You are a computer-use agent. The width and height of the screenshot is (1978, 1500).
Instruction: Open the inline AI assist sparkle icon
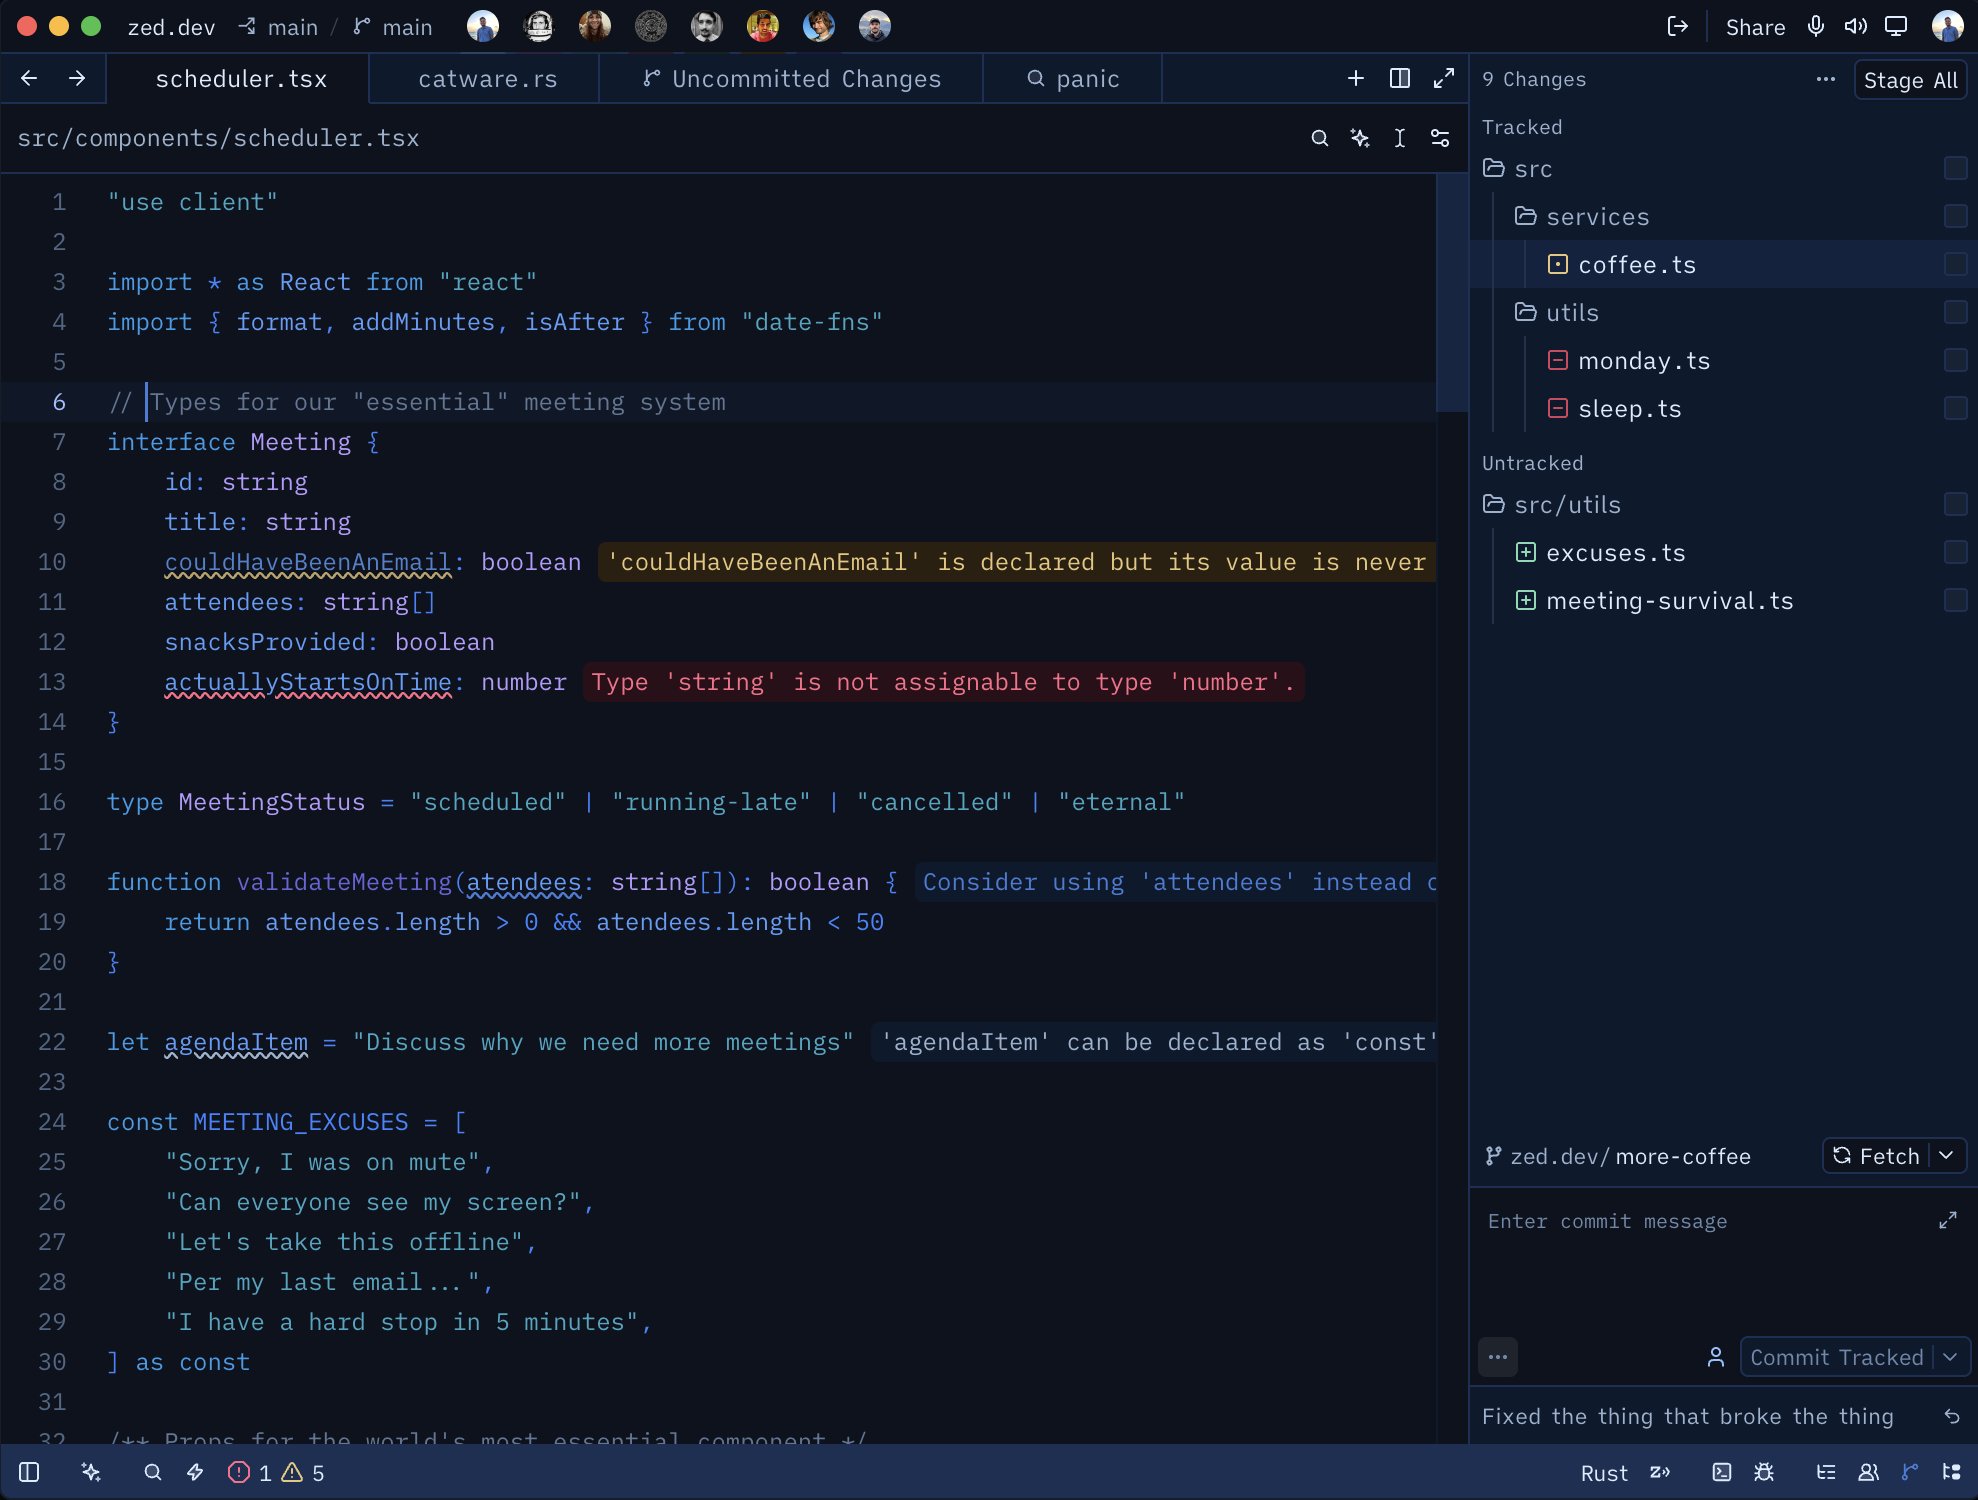click(x=1360, y=138)
